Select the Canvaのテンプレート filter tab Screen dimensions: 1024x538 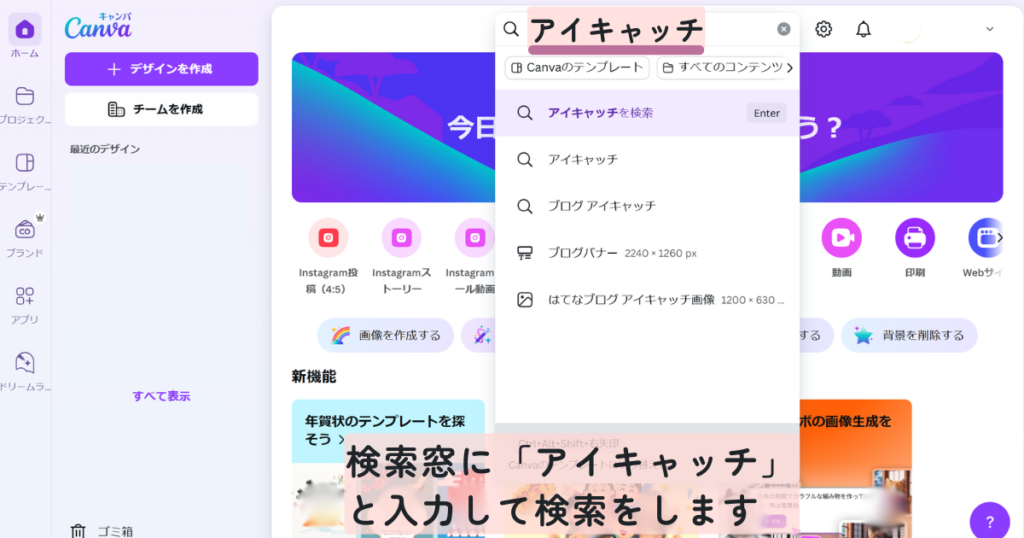(577, 68)
